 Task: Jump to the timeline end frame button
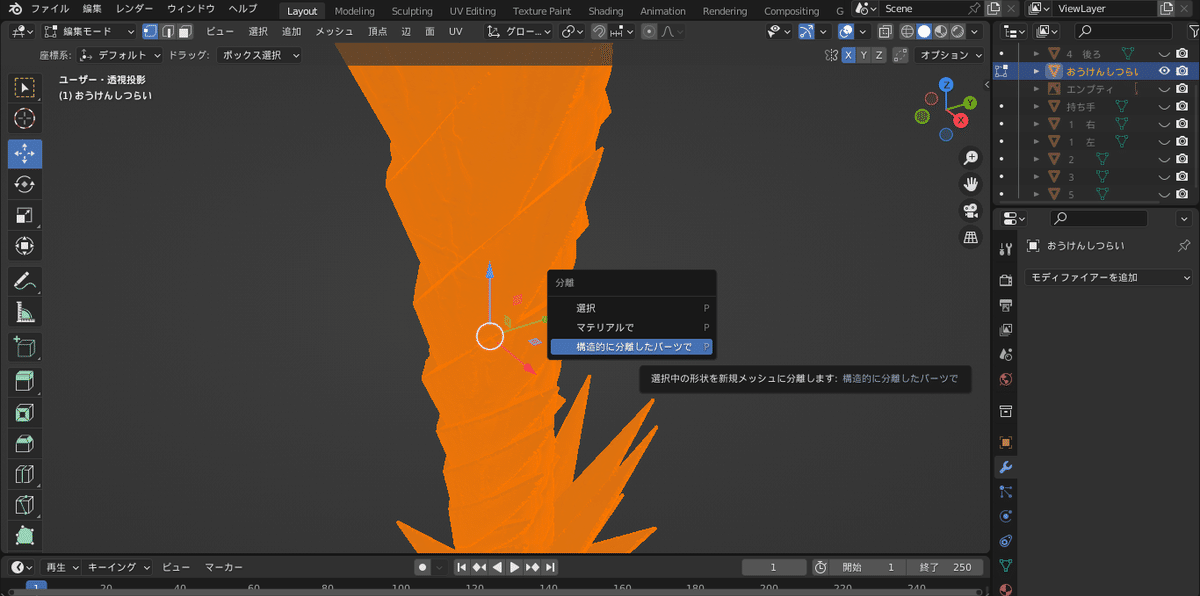click(x=550, y=567)
